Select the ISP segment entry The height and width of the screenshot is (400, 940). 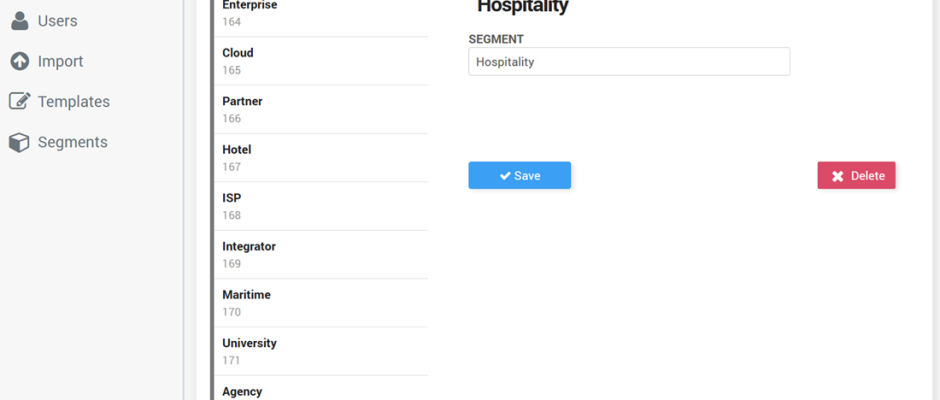coord(321,206)
